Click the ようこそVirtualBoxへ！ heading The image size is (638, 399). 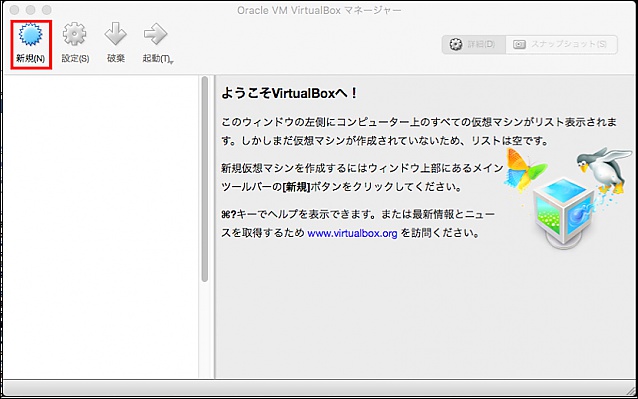[289, 94]
